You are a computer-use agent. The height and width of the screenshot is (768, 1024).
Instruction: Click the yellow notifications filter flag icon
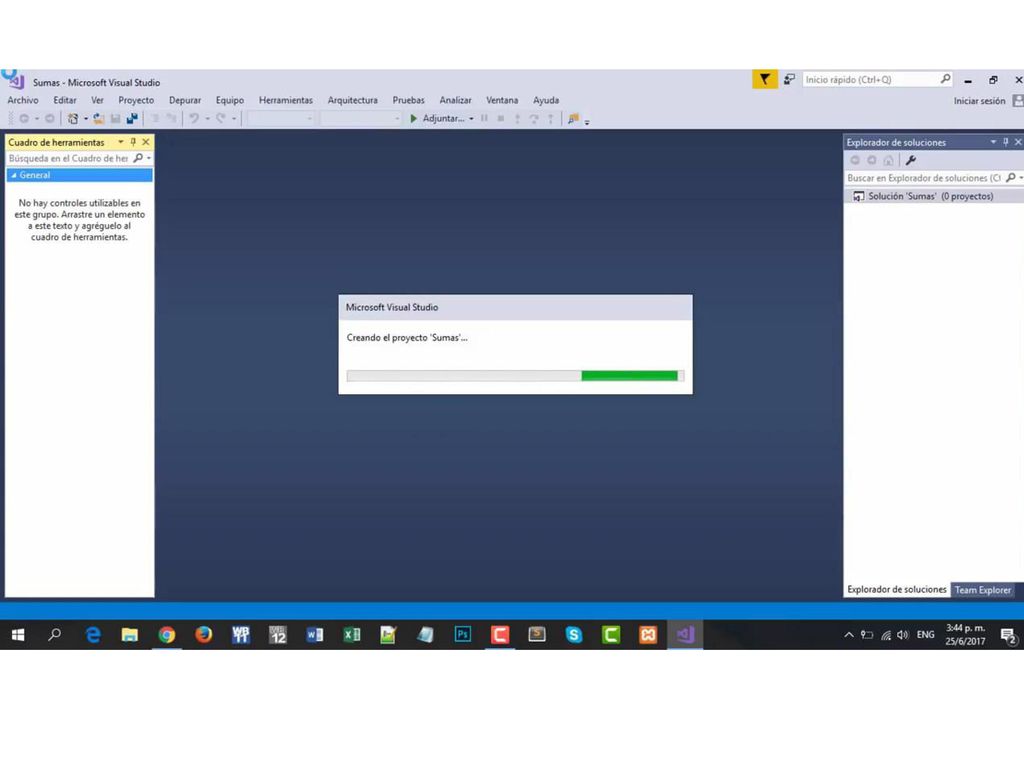point(765,80)
